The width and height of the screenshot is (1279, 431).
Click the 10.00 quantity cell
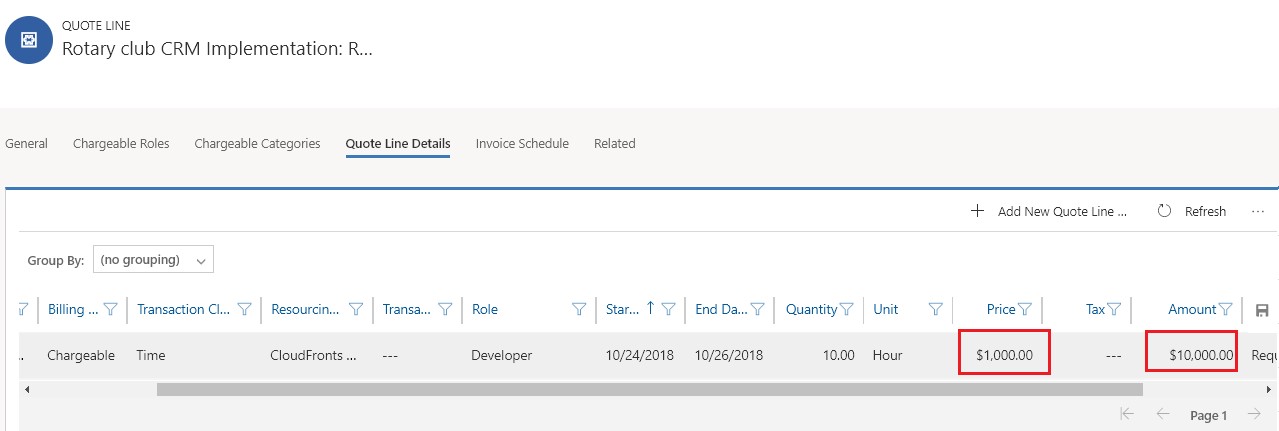tap(837, 355)
